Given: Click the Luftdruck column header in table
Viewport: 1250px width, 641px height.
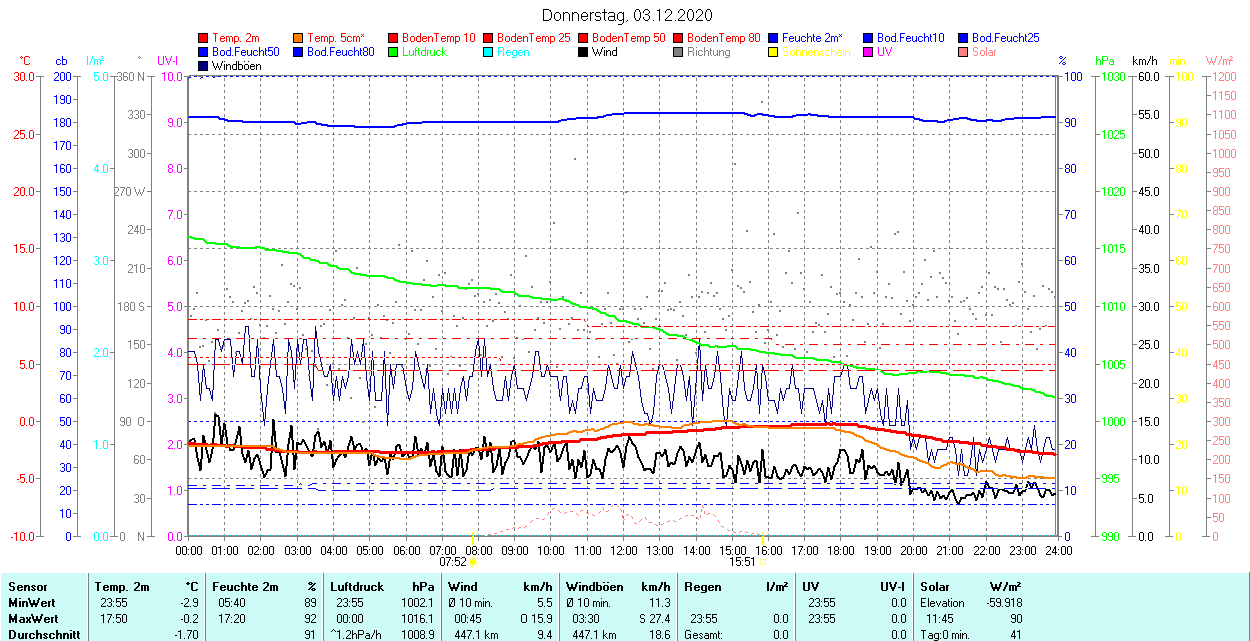Looking at the screenshot, I should point(356,587).
